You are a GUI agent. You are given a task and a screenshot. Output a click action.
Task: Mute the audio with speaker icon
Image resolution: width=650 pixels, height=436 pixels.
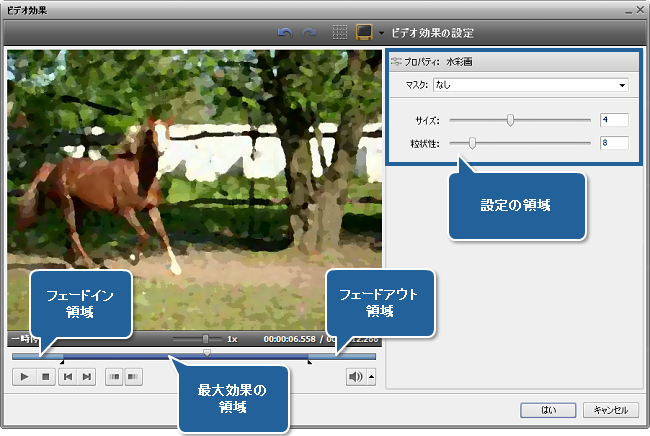click(356, 377)
